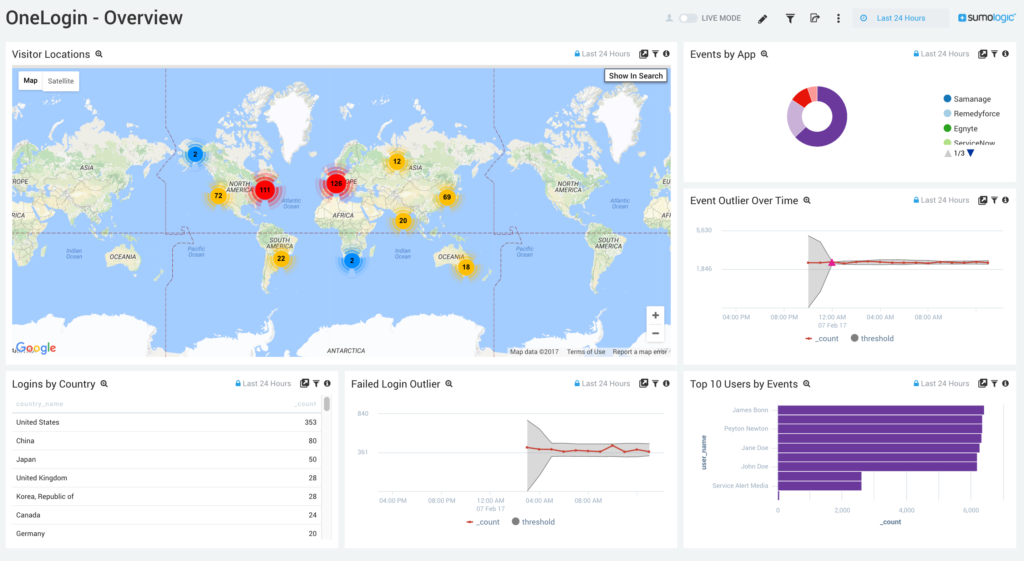
Task: Open search for Failed Login Outlier panel
Action: [449, 384]
